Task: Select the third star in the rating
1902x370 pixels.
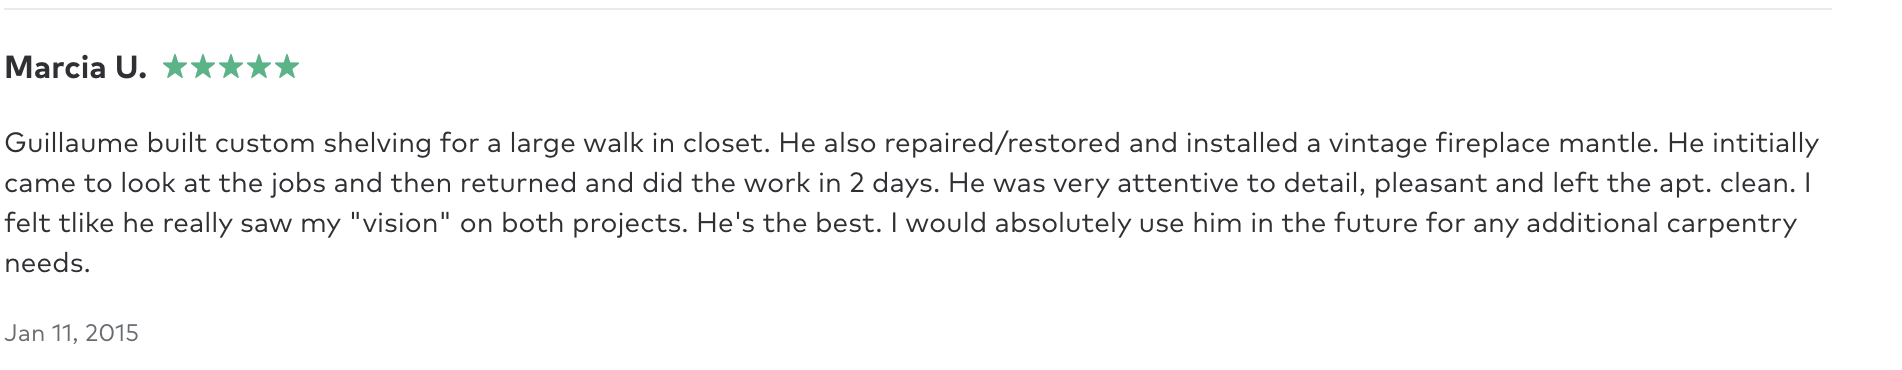Action: tap(231, 67)
